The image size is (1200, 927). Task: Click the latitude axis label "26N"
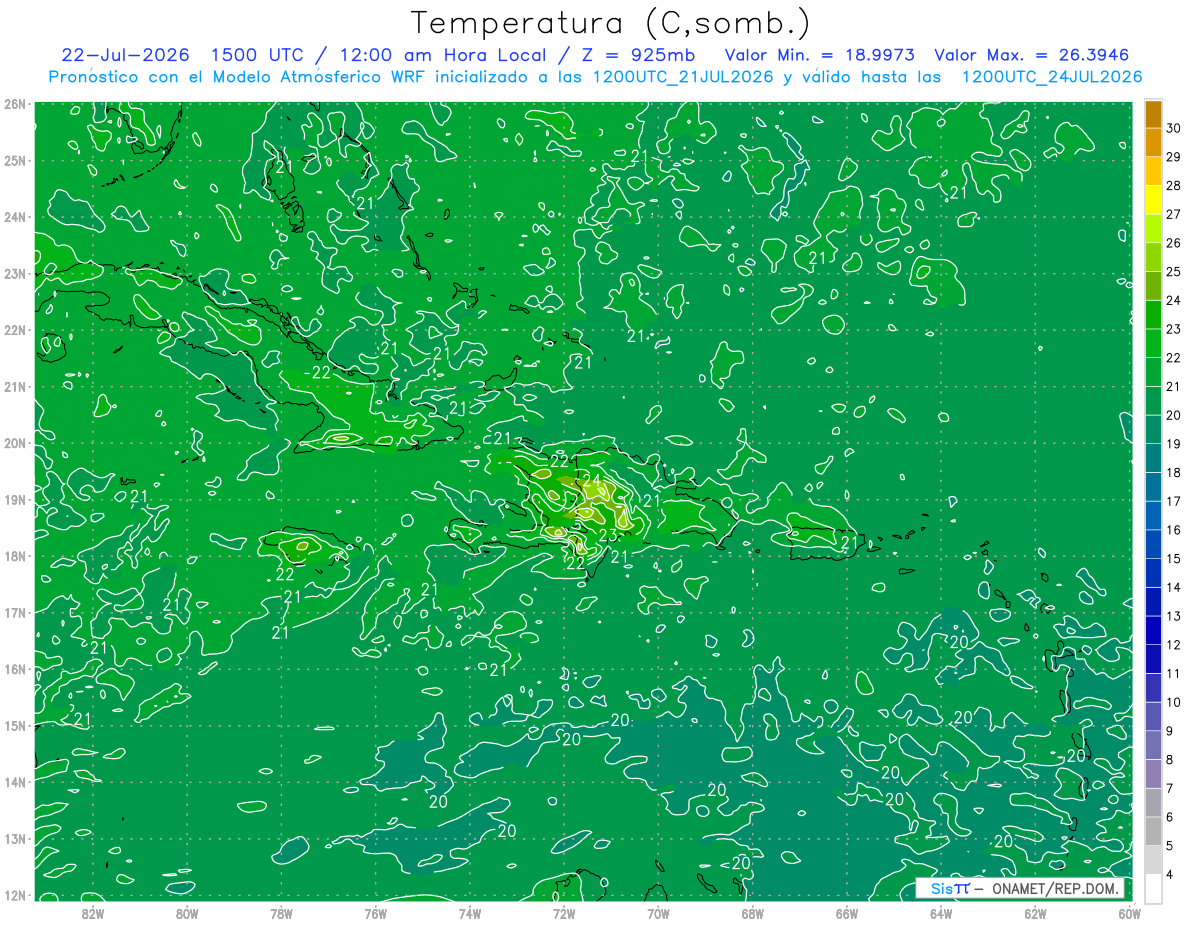(14, 104)
